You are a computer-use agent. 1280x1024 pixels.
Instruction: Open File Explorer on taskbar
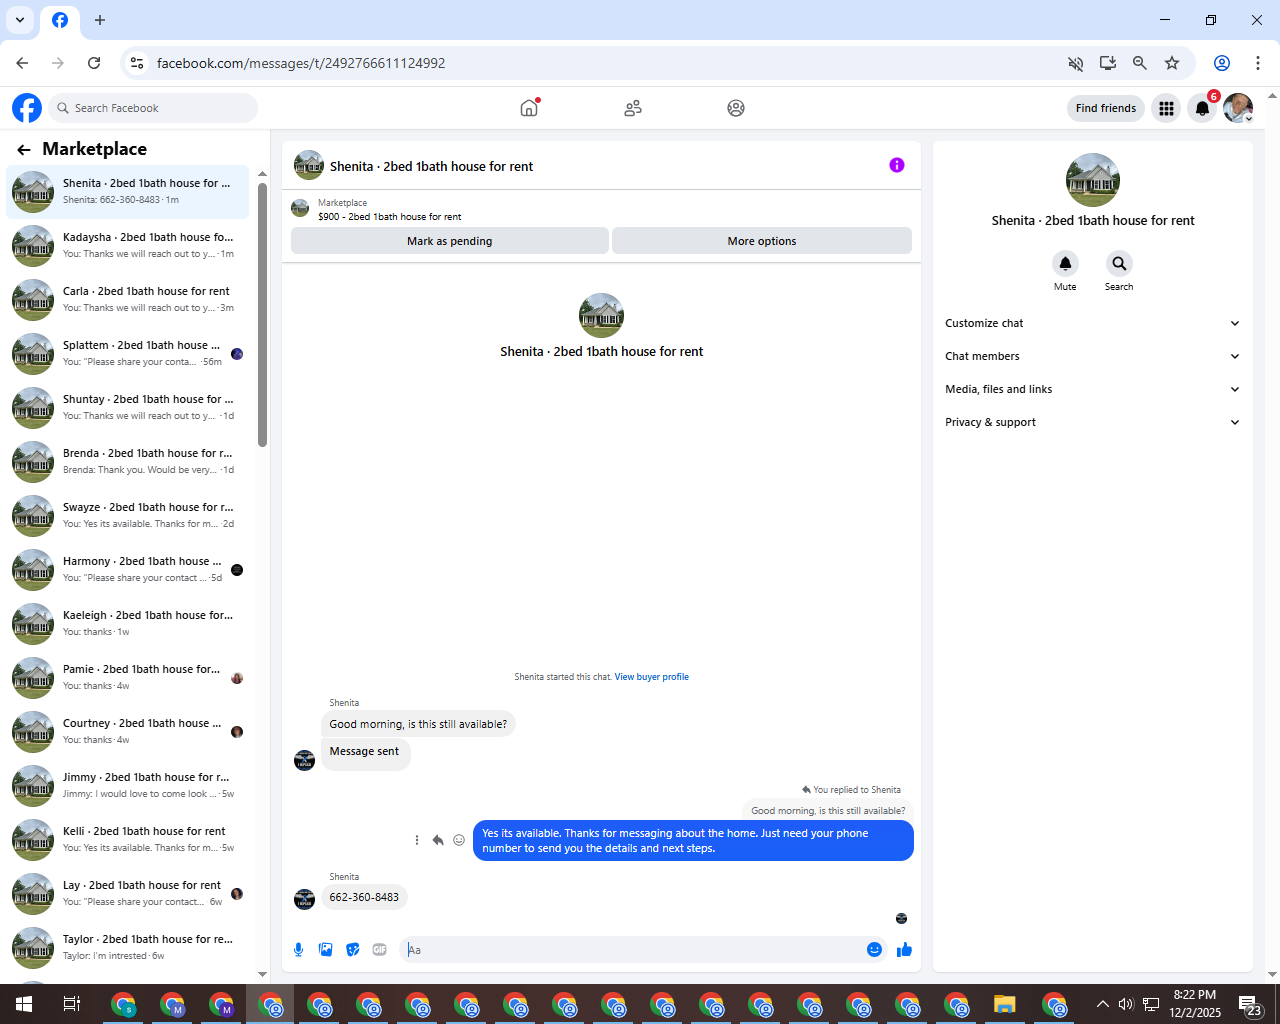click(1005, 1004)
